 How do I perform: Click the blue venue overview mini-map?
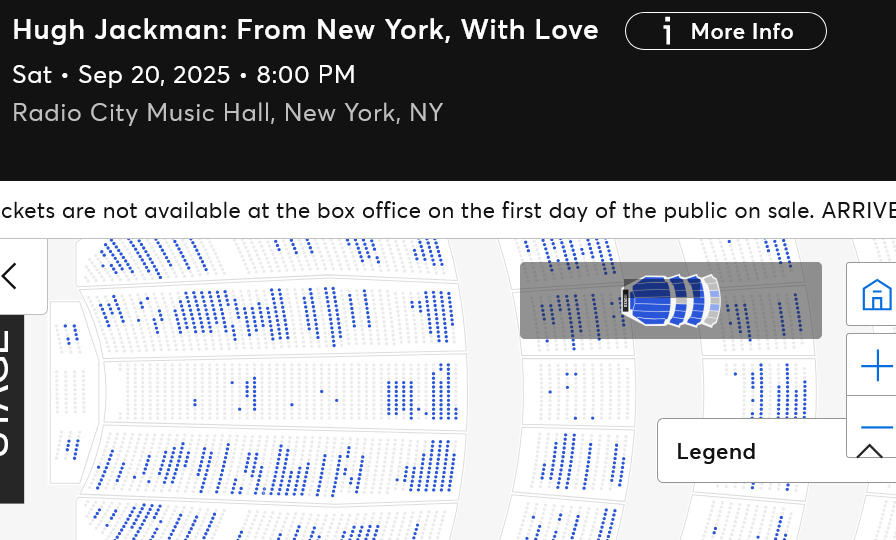(x=670, y=300)
